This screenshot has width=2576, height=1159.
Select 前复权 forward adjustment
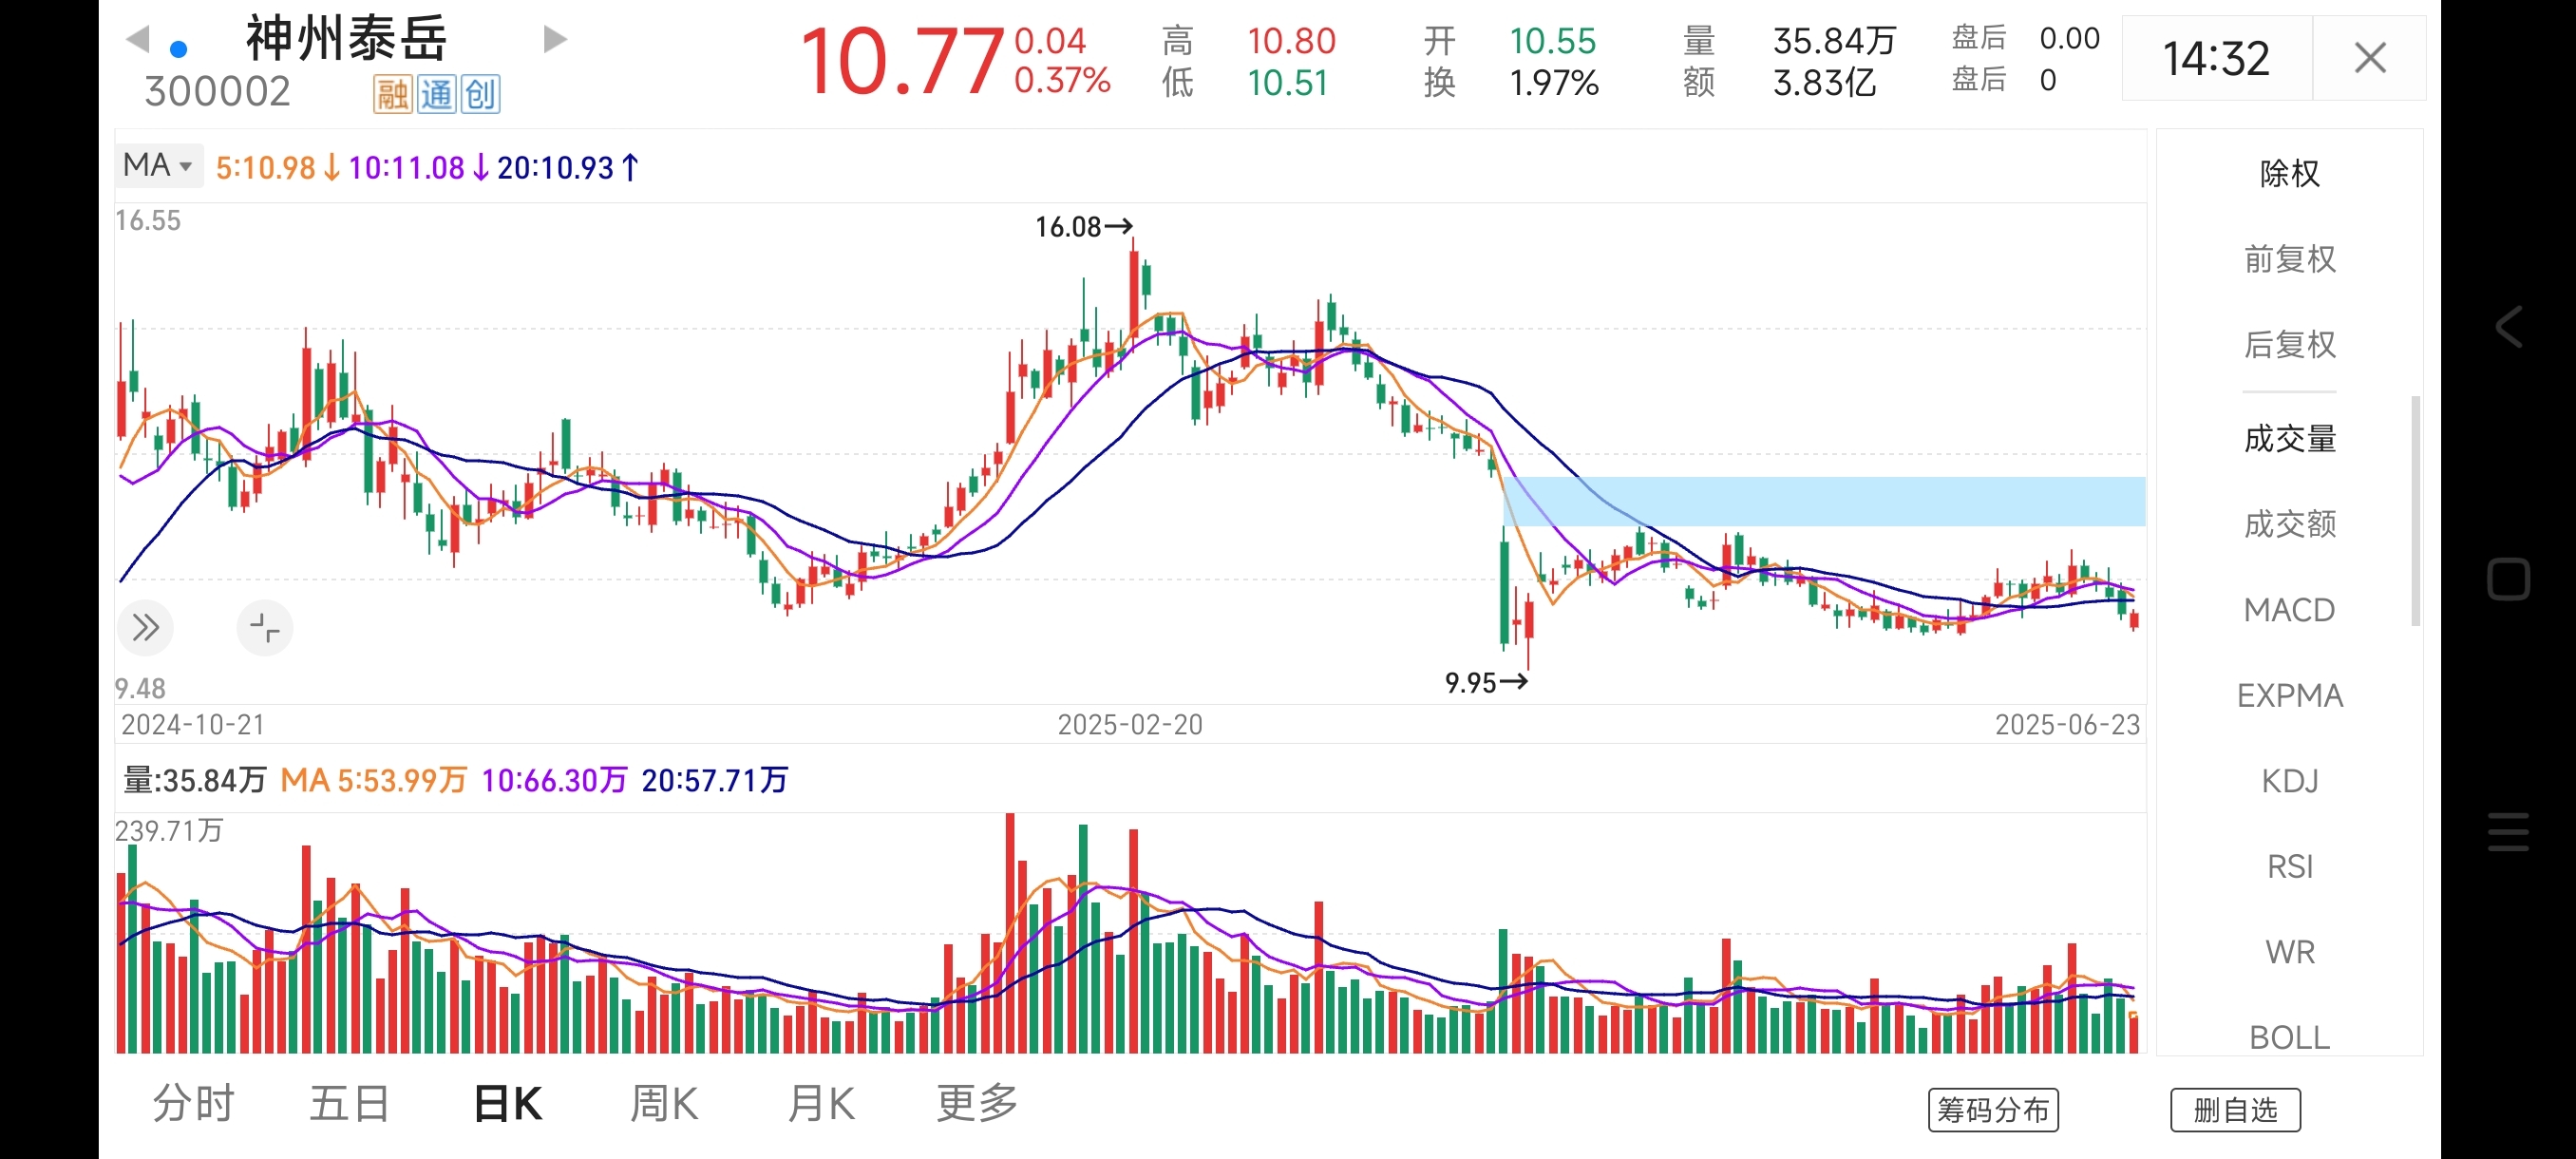[x=2289, y=259]
